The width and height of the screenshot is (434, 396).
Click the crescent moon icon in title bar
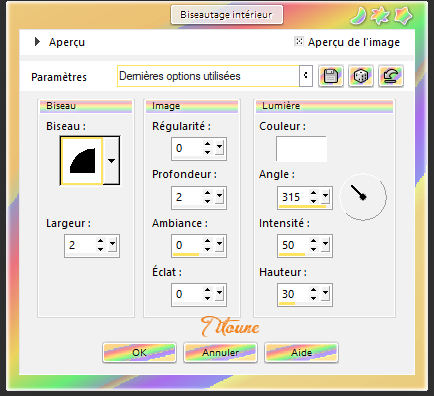[x=358, y=16]
